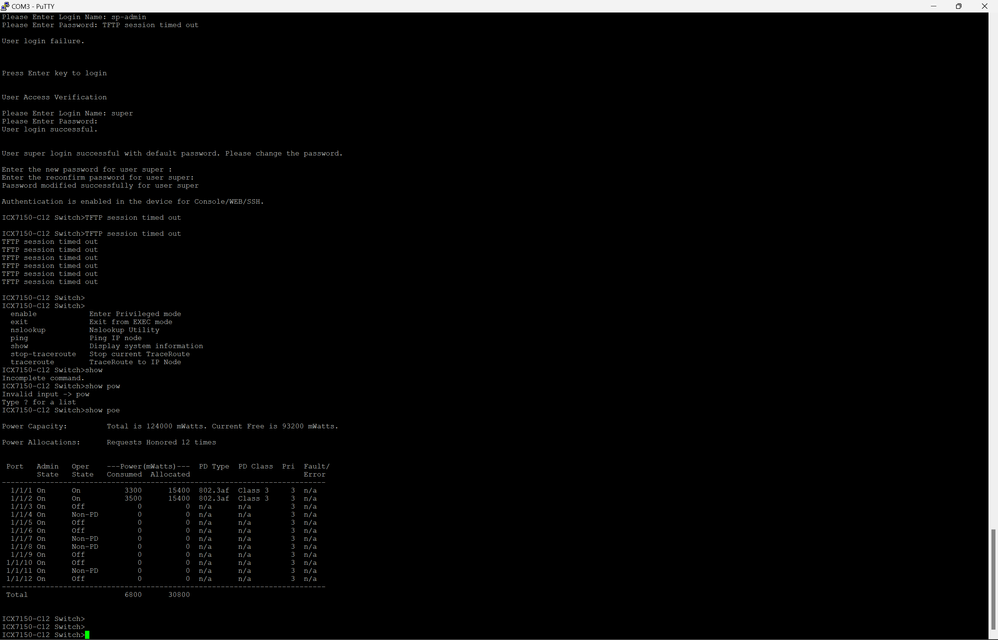The image size is (998, 640).
Task: Click the 'enable' entry in the help list
Action: click(x=24, y=314)
